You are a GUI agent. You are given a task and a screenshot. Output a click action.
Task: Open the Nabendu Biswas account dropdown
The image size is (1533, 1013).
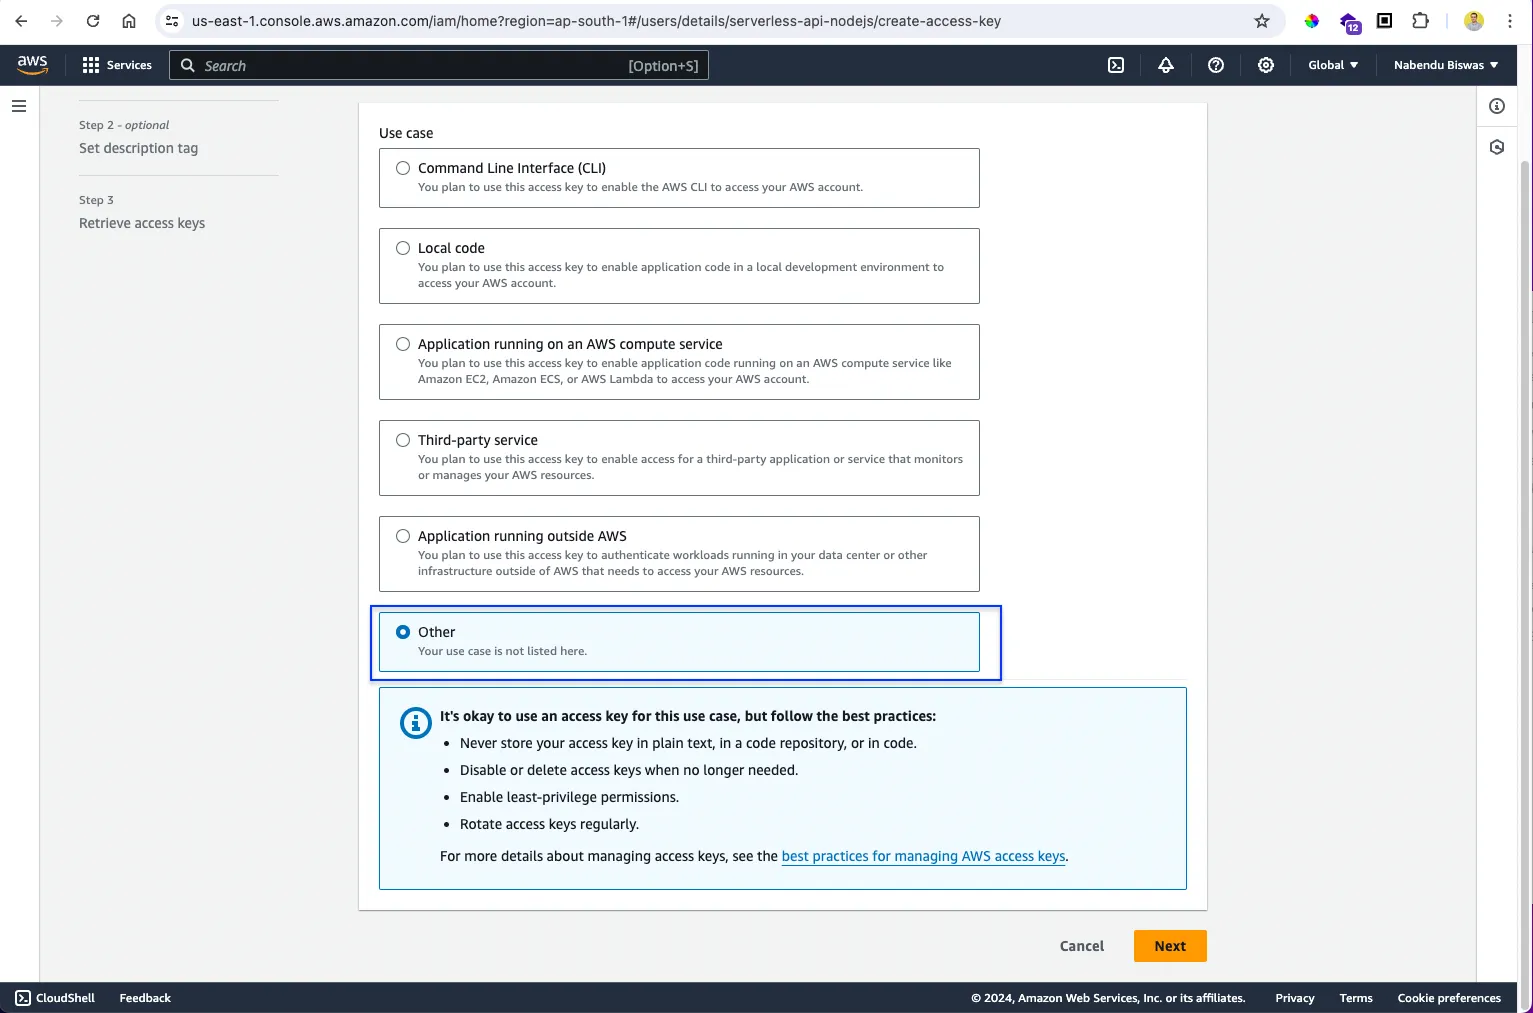(x=1446, y=65)
